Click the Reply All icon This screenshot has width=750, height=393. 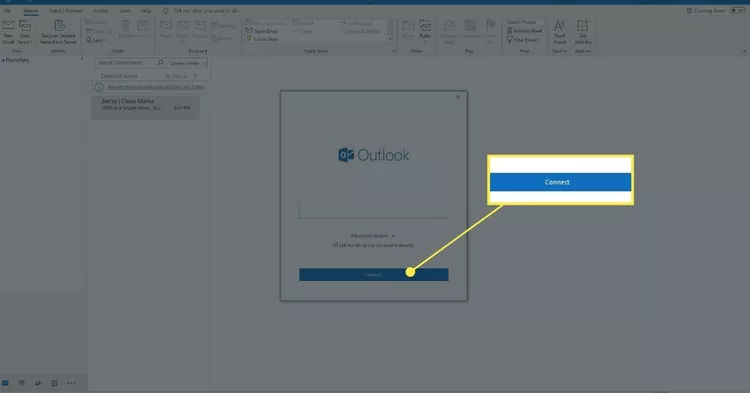[x=182, y=32]
